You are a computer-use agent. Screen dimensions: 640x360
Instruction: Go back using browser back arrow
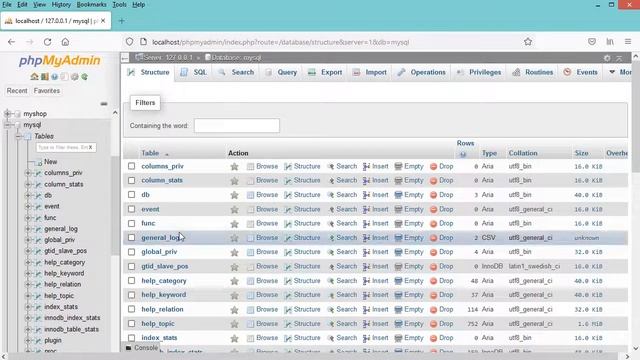pyautogui.click(x=11, y=42)
